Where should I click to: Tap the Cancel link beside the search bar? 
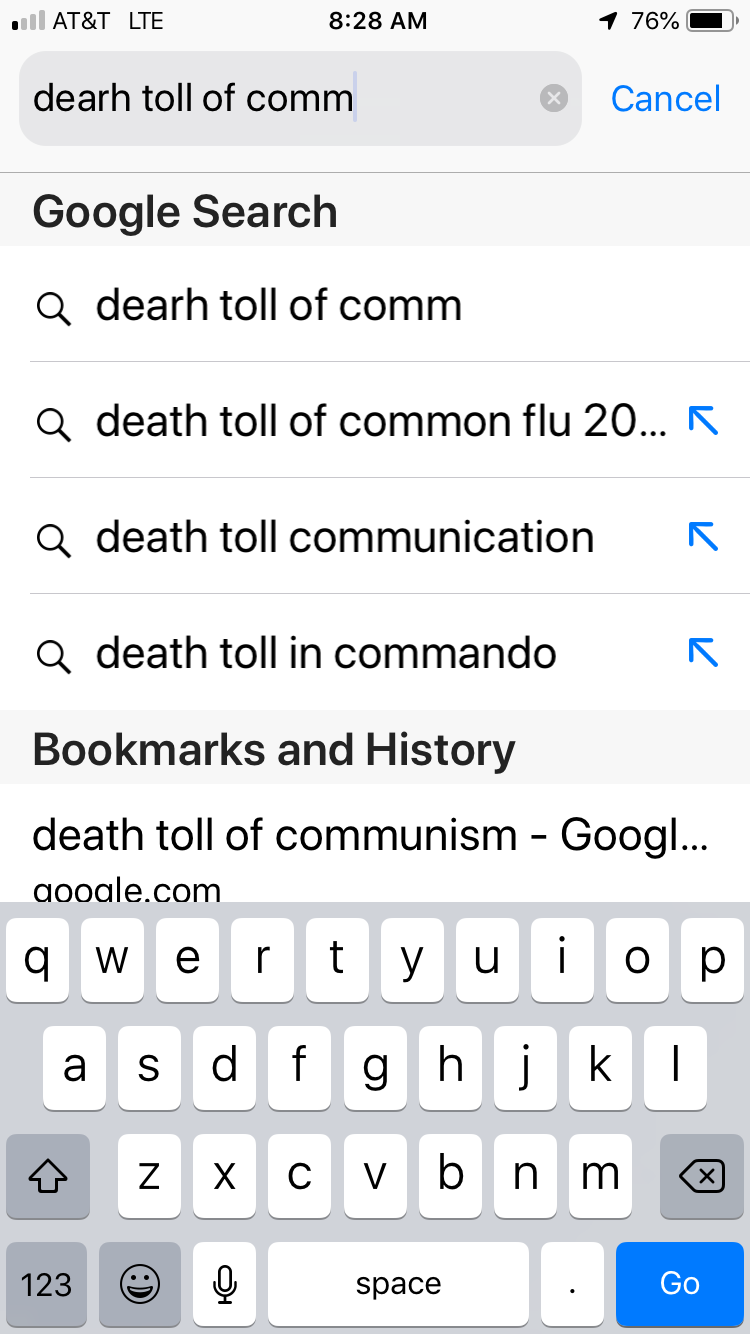click(x=665, y=98)
